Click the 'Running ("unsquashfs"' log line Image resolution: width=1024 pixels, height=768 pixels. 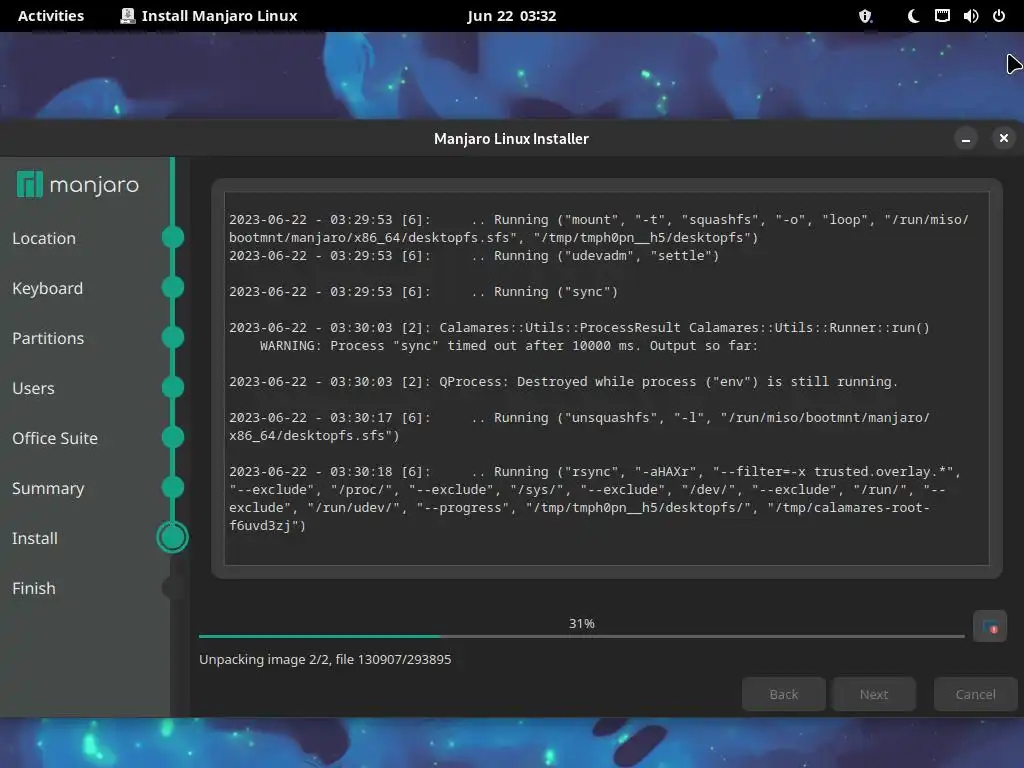[x=579, y=426]
